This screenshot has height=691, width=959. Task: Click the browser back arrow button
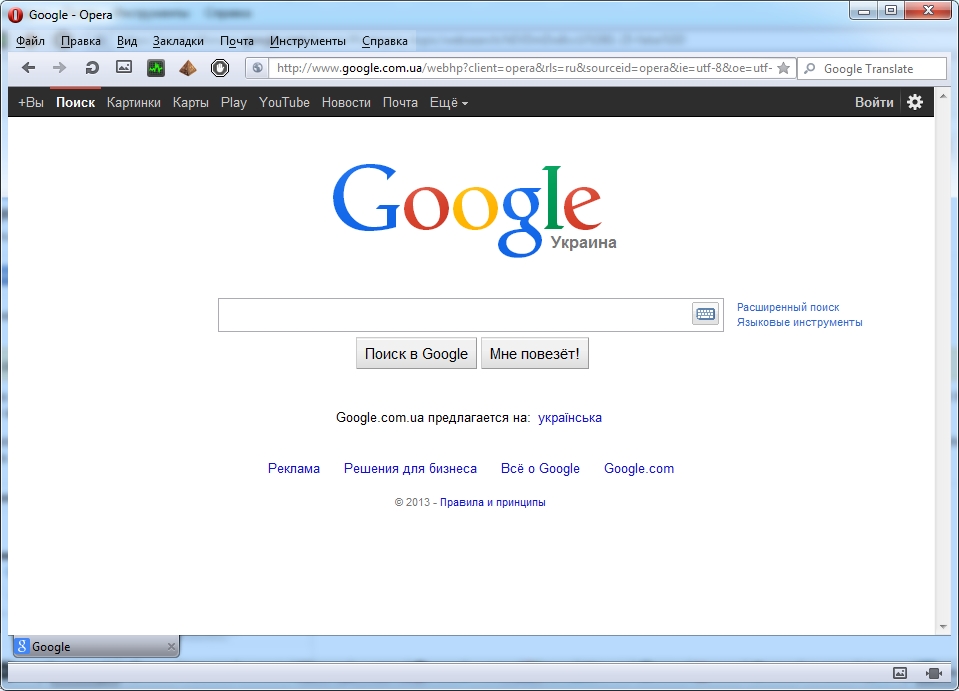(x=28, y=68)
